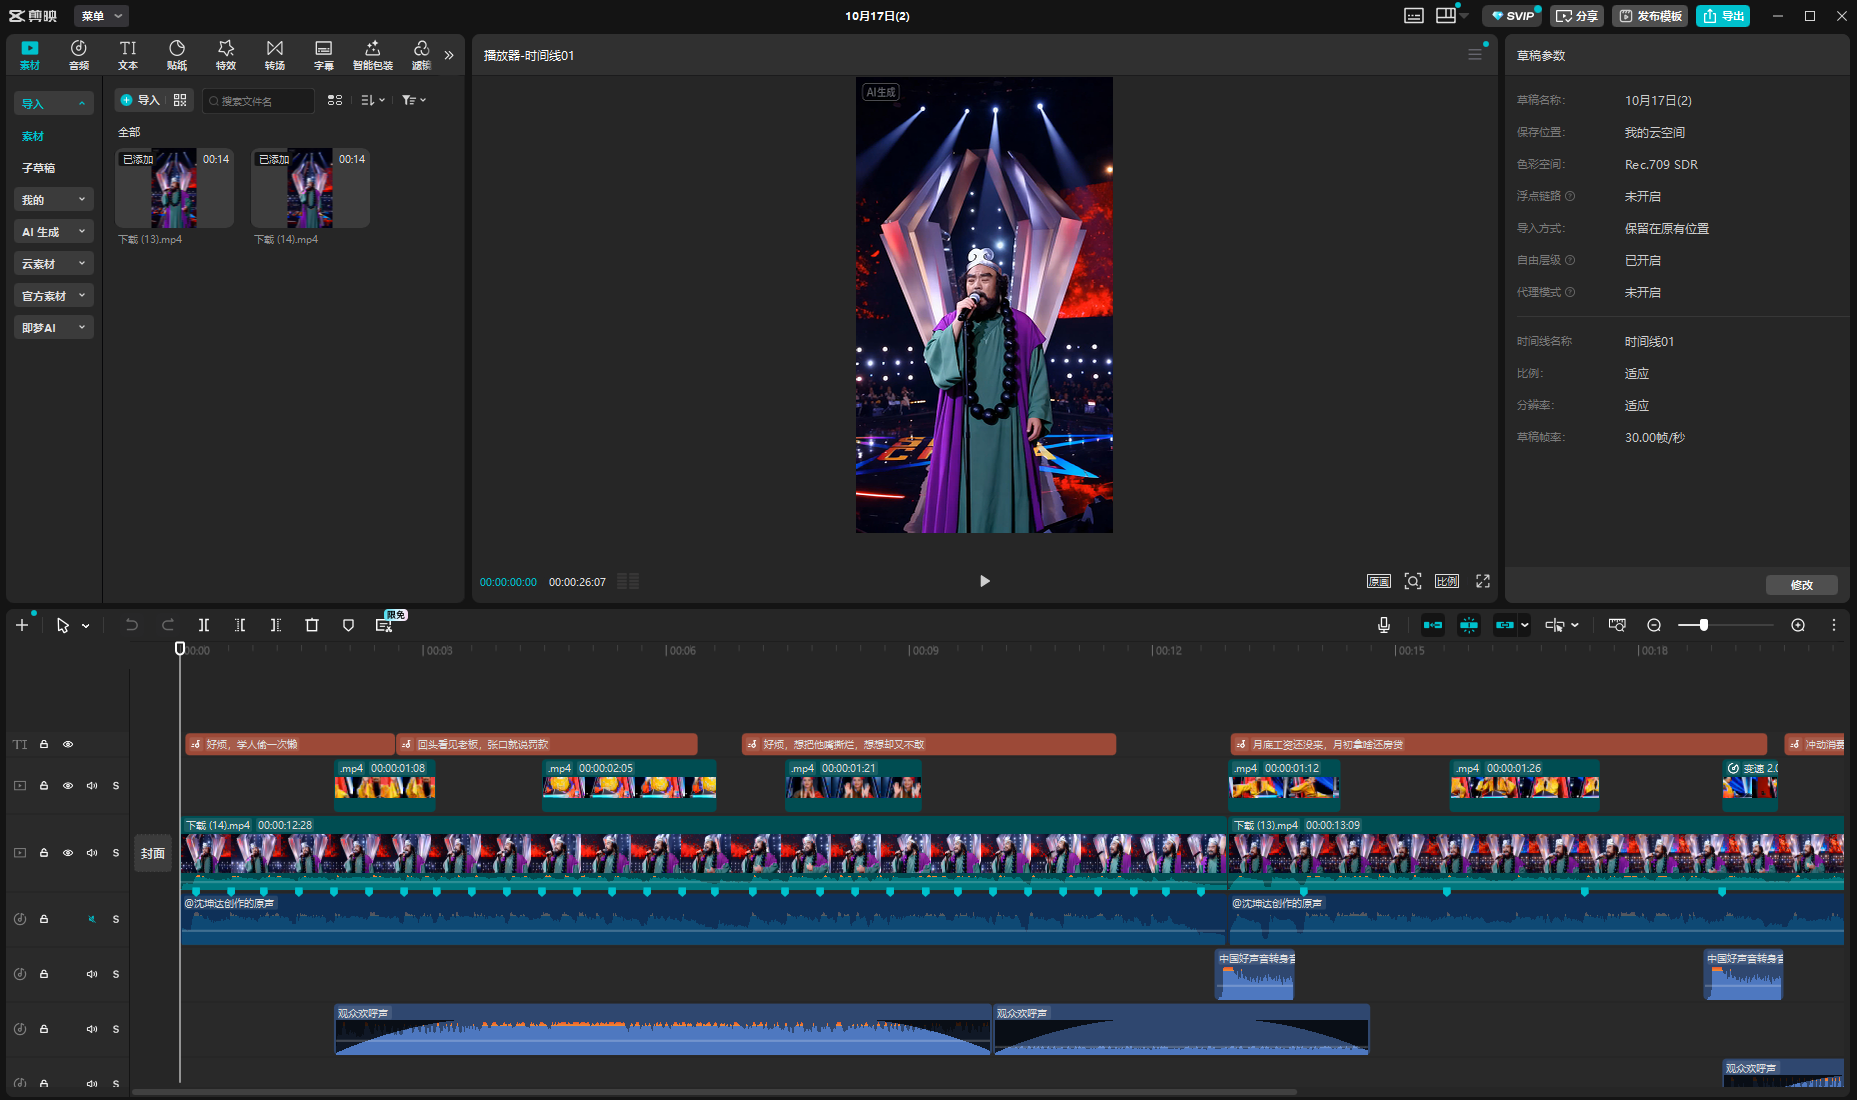Click the undo arrow icon
The height and width of the screenshot is (1100, 1857).
point(131,625)
